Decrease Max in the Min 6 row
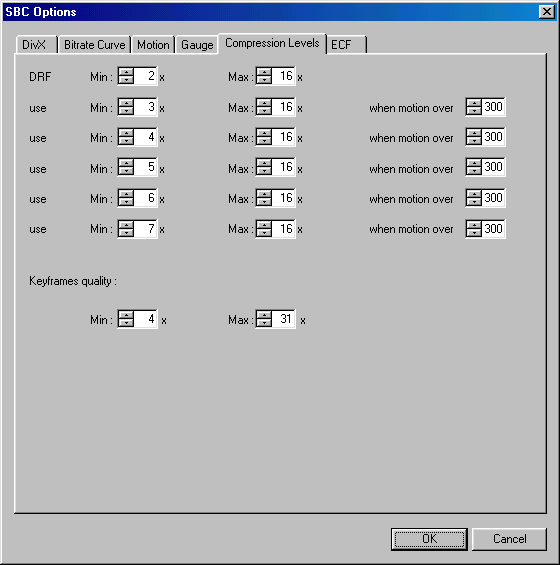Image resolution: width=560 pixels, height=565 pixels. pos(264,202)
